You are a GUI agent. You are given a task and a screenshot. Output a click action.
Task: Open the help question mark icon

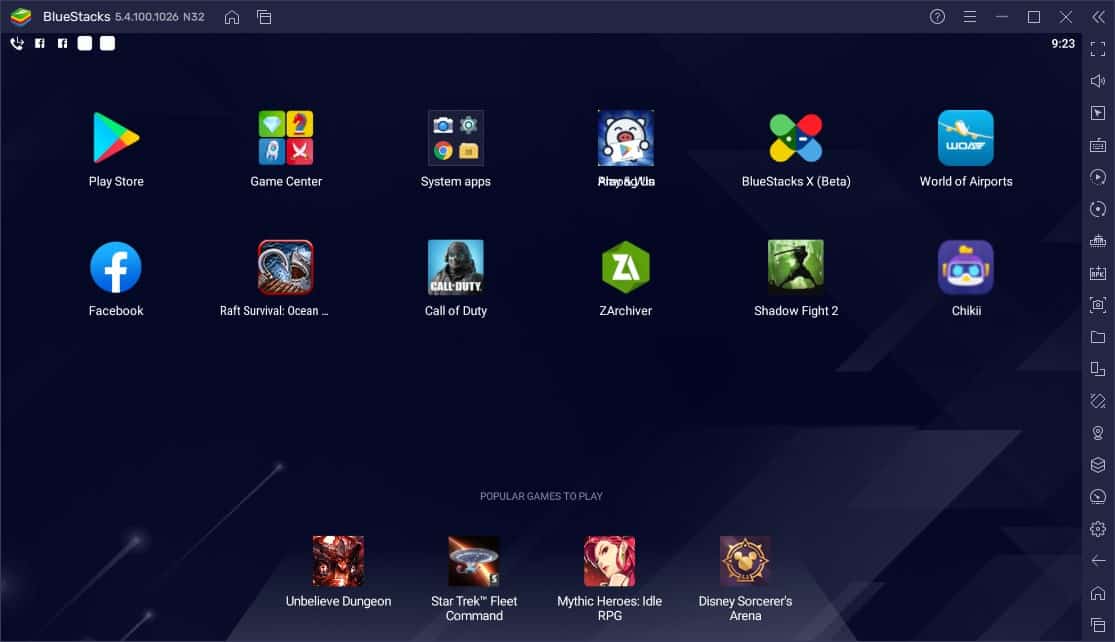coord(937,16)
